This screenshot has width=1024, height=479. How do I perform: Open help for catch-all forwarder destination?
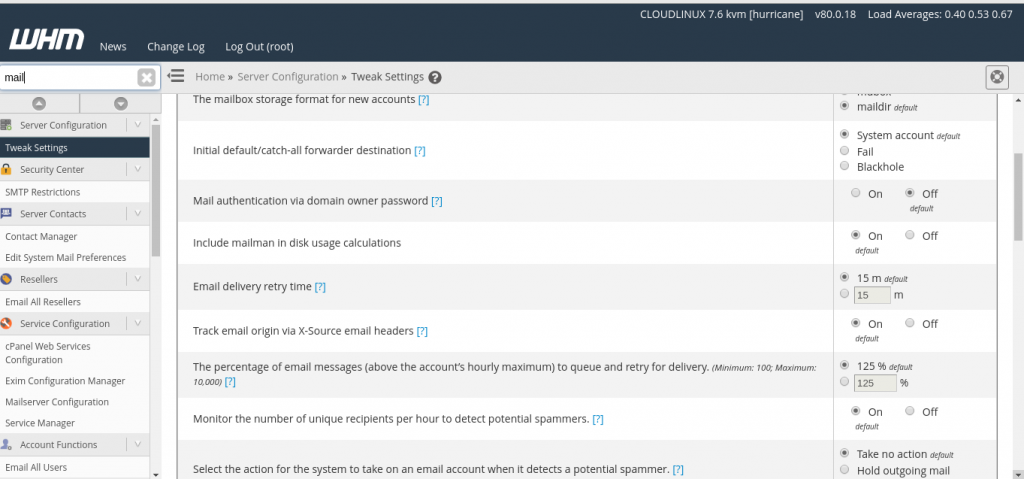(420, 151)
